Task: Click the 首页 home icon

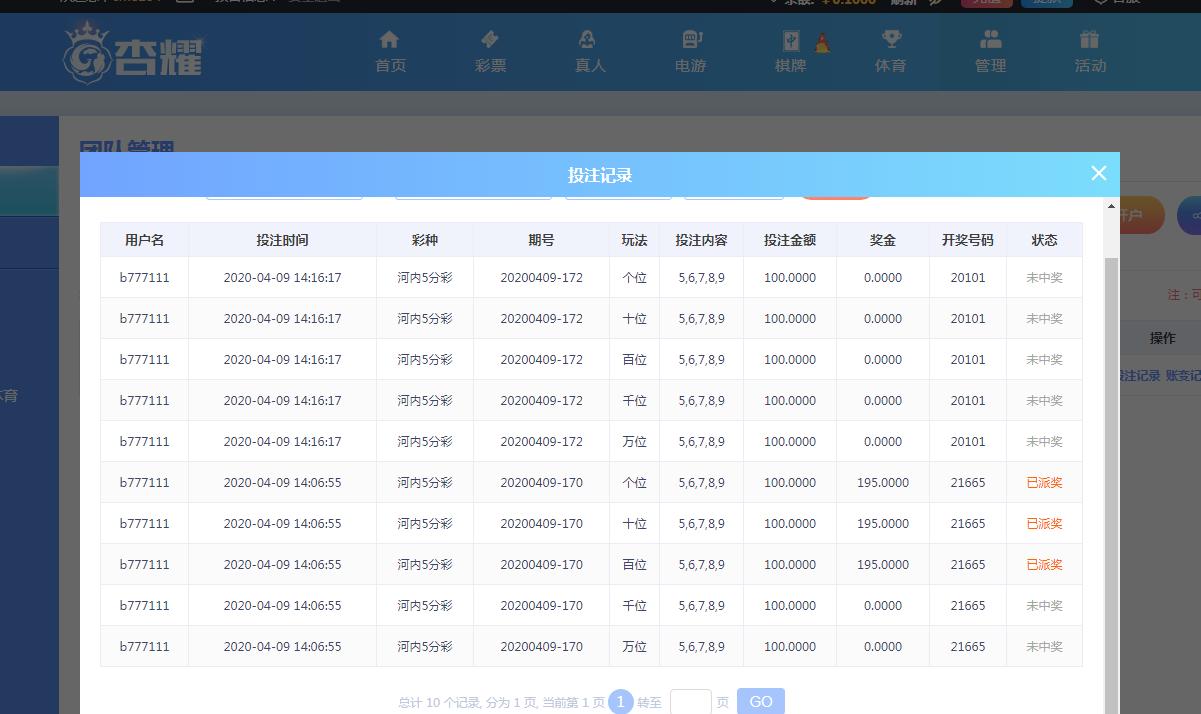Action: click(x=389, y=40)
